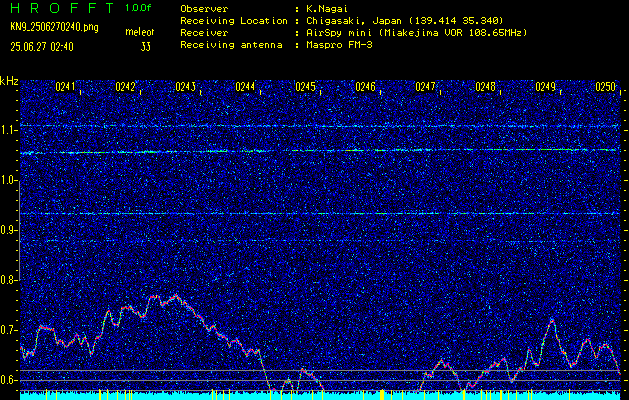Image resolution: width=629 pixels, height=400 pixels.
Task: Select the 0241 time marker label
Action: (x=65, y=87)
